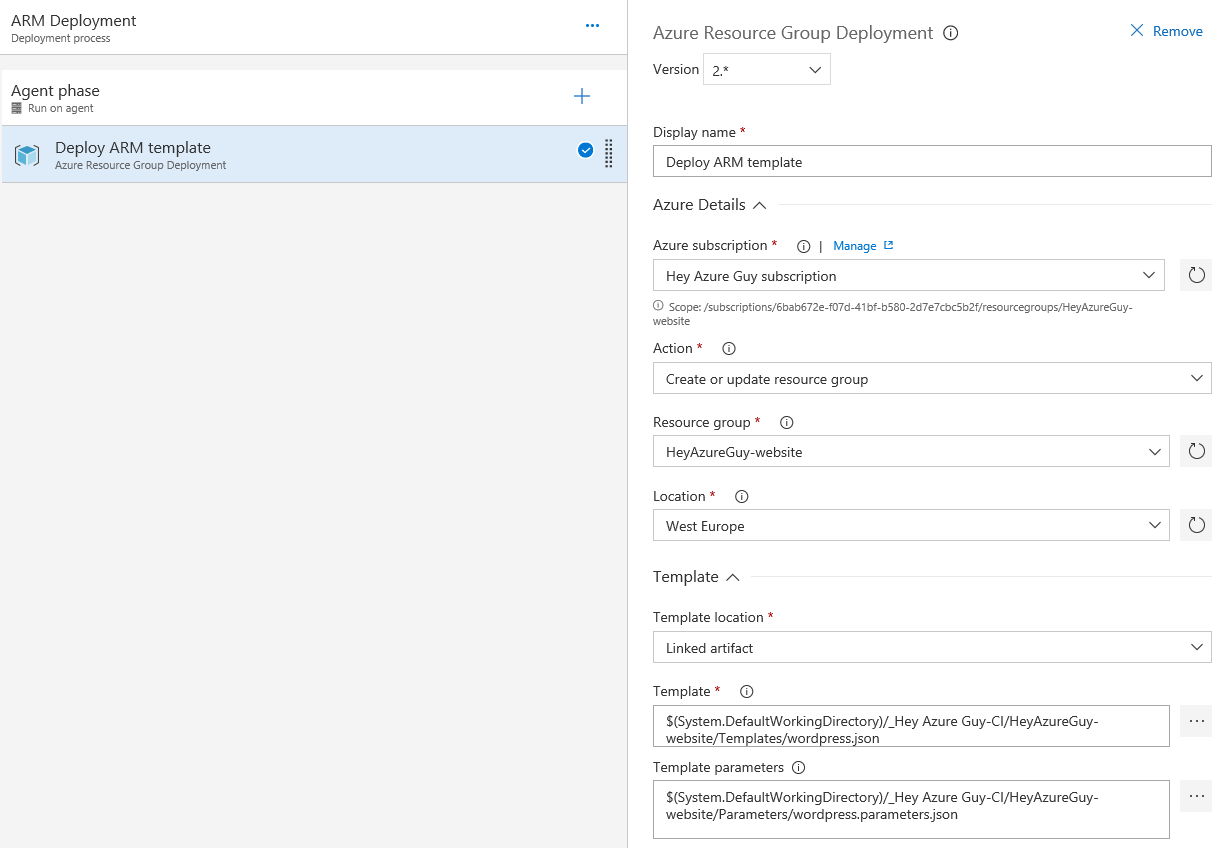This screenshot has width=1229, height=848.
Task: Refresh the Location list
Action: pyautogui.click(x=1196, y=525)
